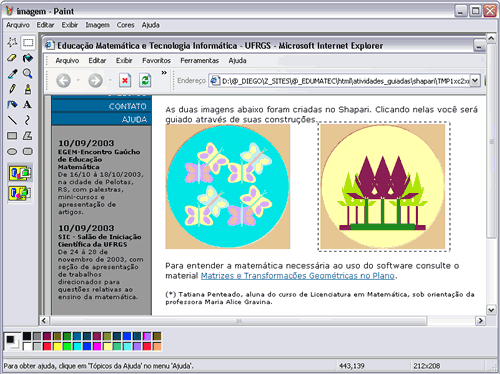Pick the yellow color swatch

pos(57,346)
